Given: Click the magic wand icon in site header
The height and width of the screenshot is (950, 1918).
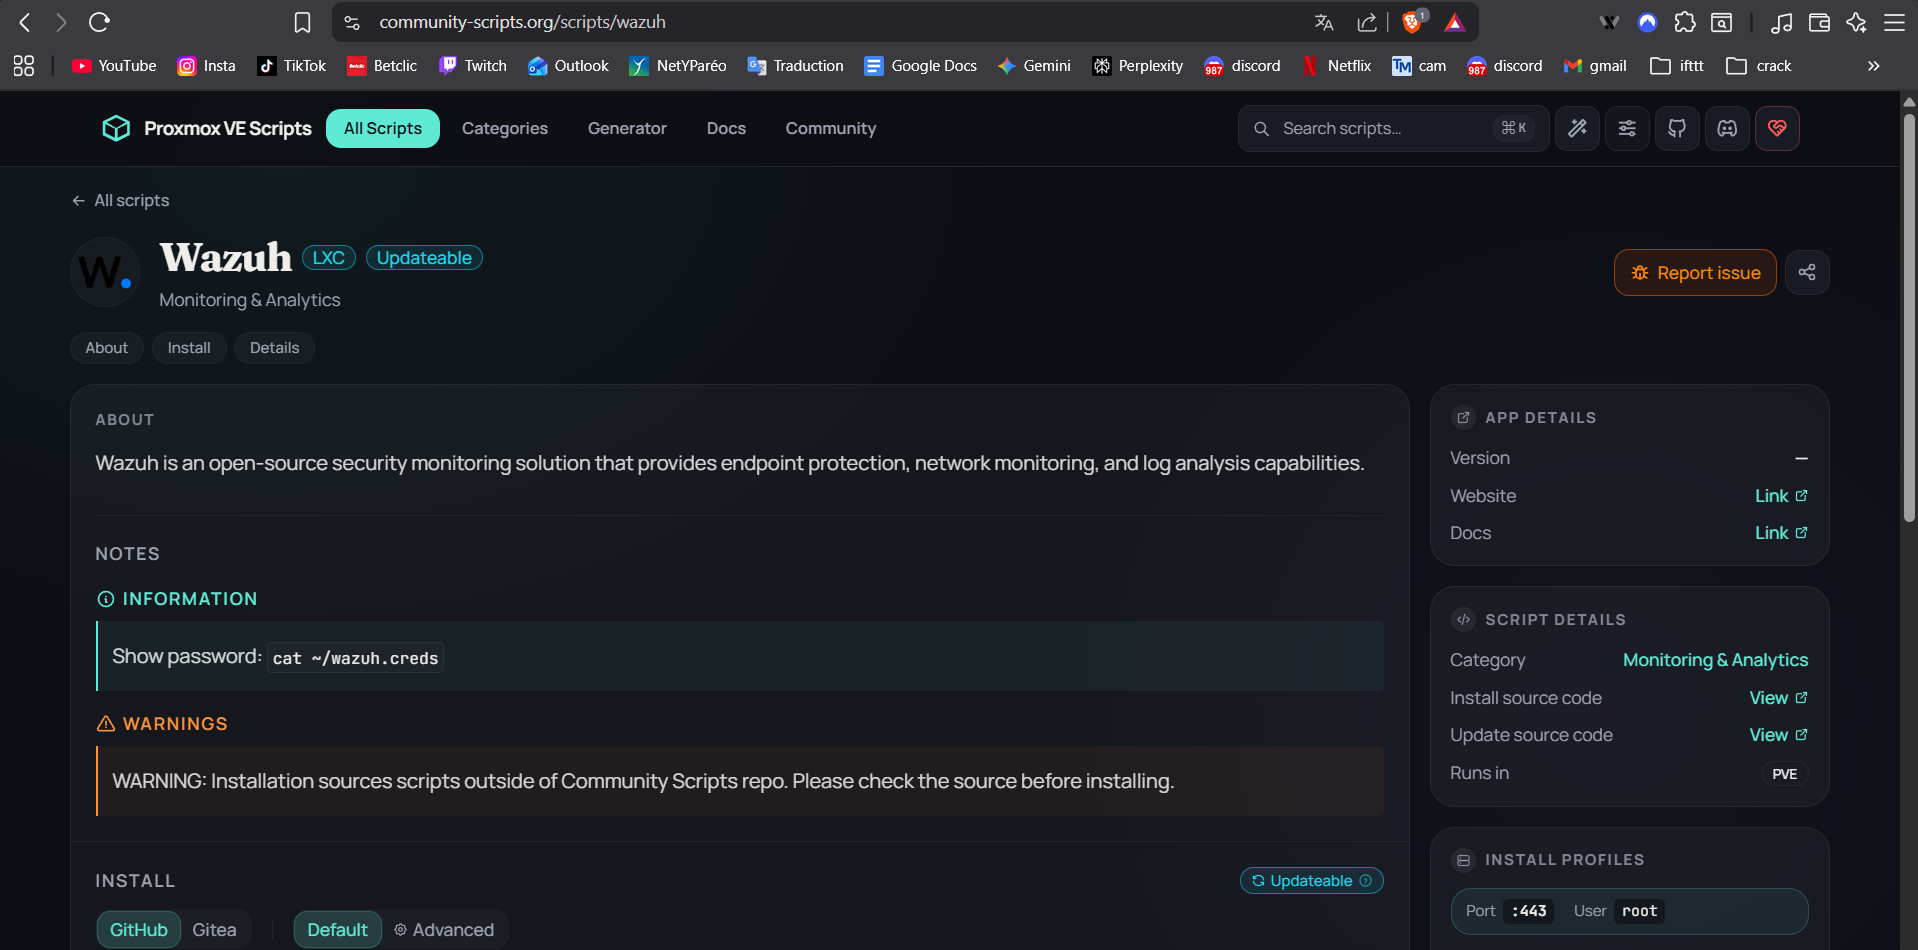Looking at the screenshot, I should (1577, 128).
